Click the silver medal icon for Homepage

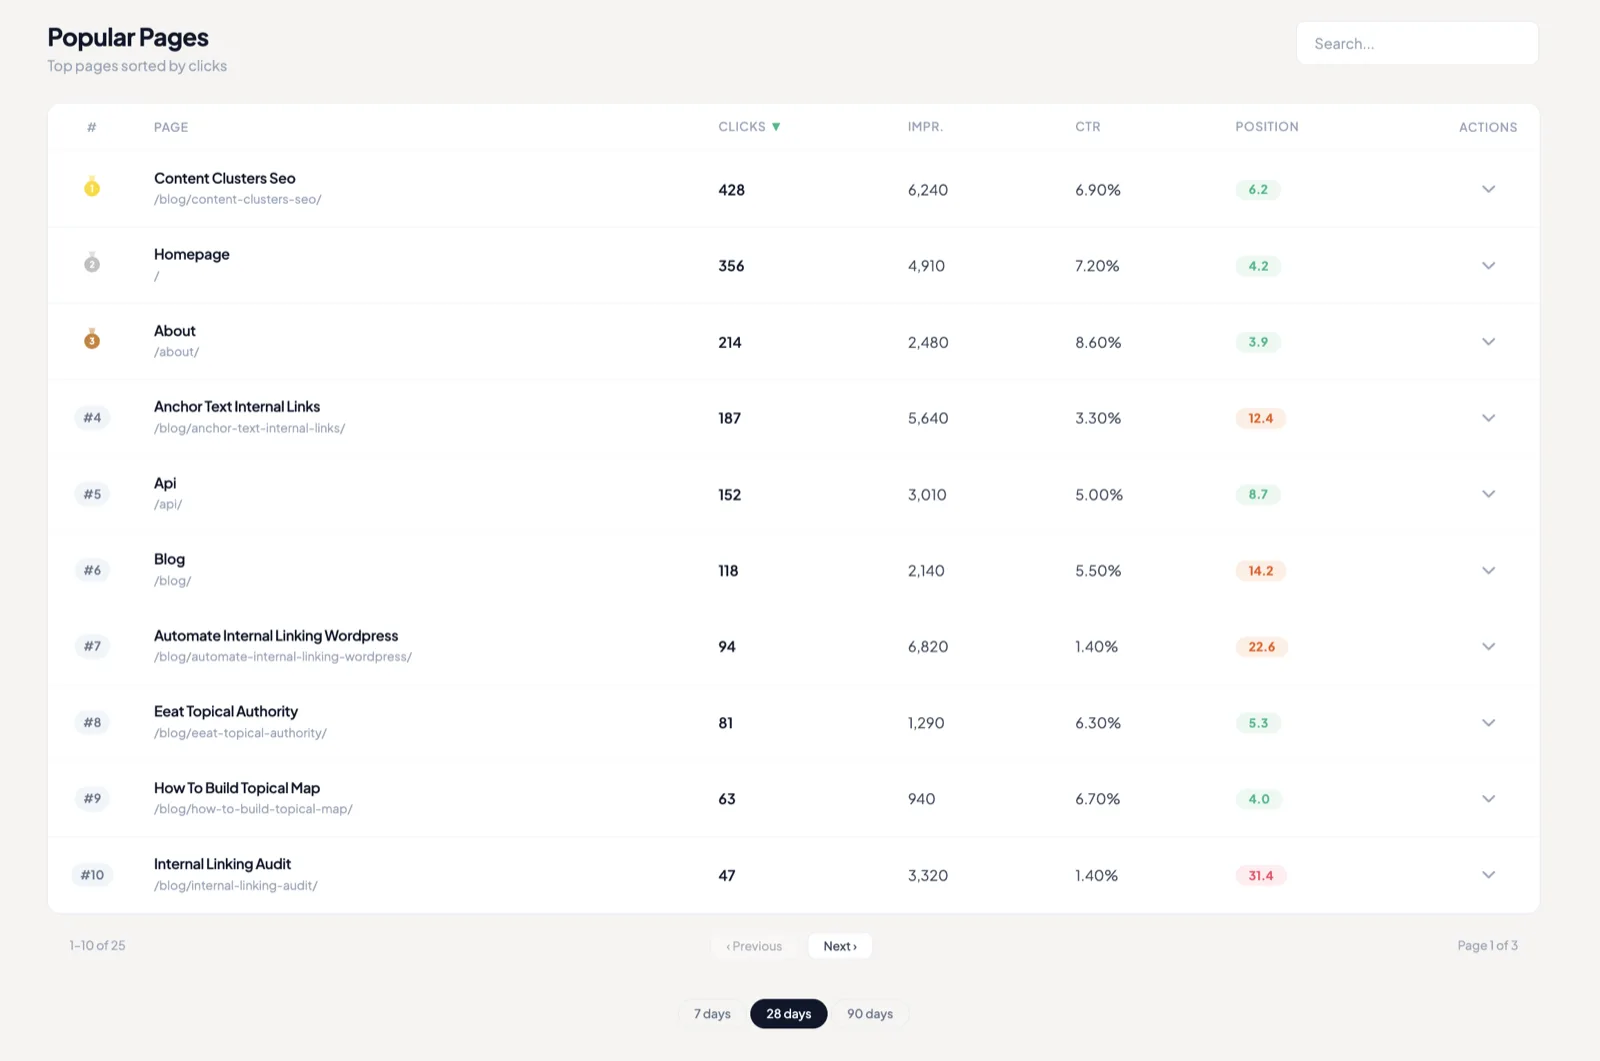[92, 263]
